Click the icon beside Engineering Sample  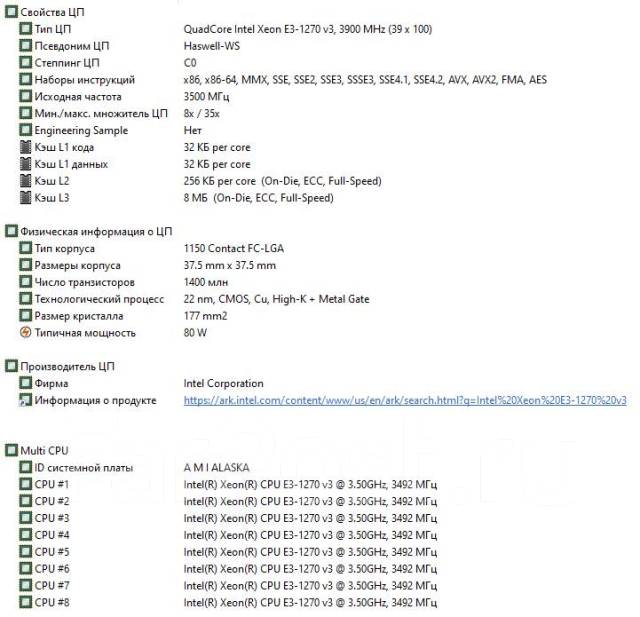[x=25, y=130]
